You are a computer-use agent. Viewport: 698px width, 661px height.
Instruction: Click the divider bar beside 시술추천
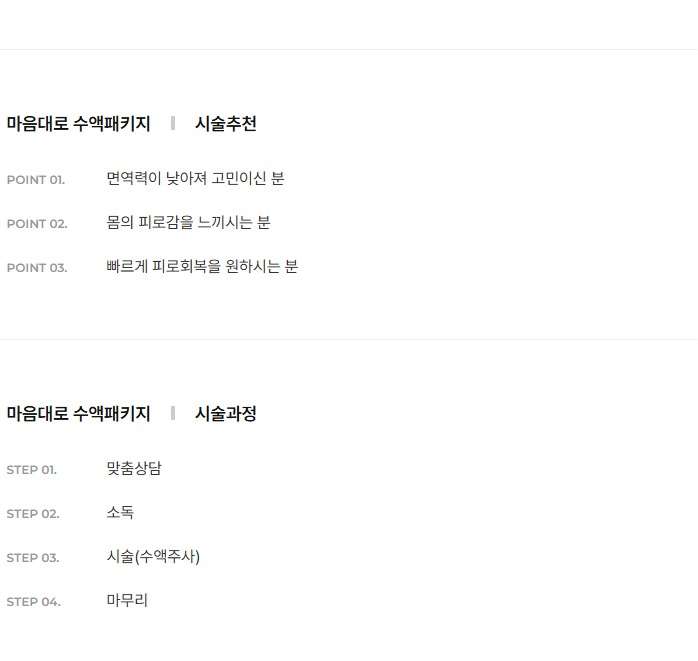pos(173,123)
